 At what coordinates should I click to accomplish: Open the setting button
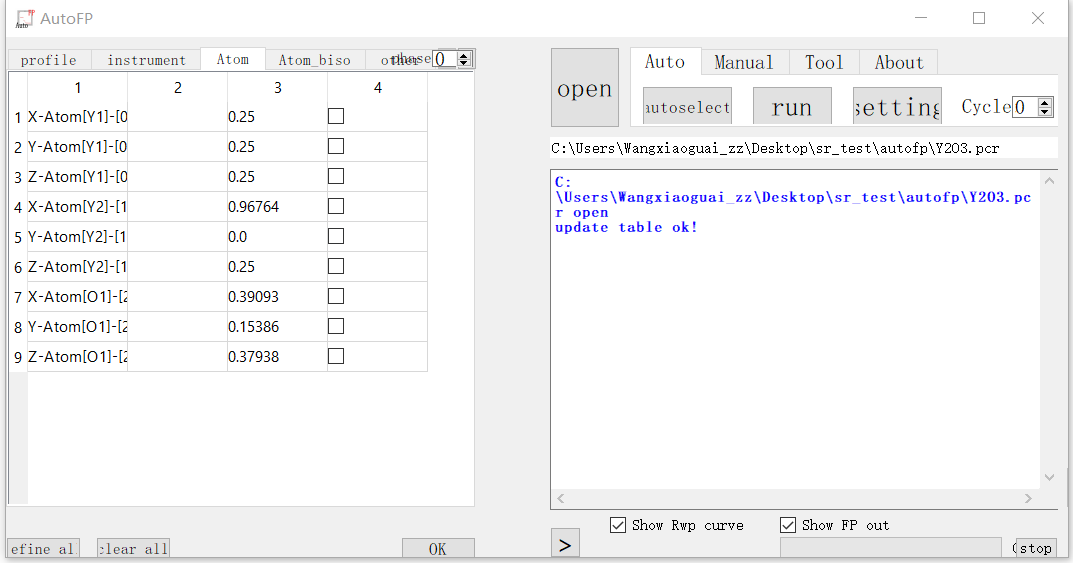(896, 106)
